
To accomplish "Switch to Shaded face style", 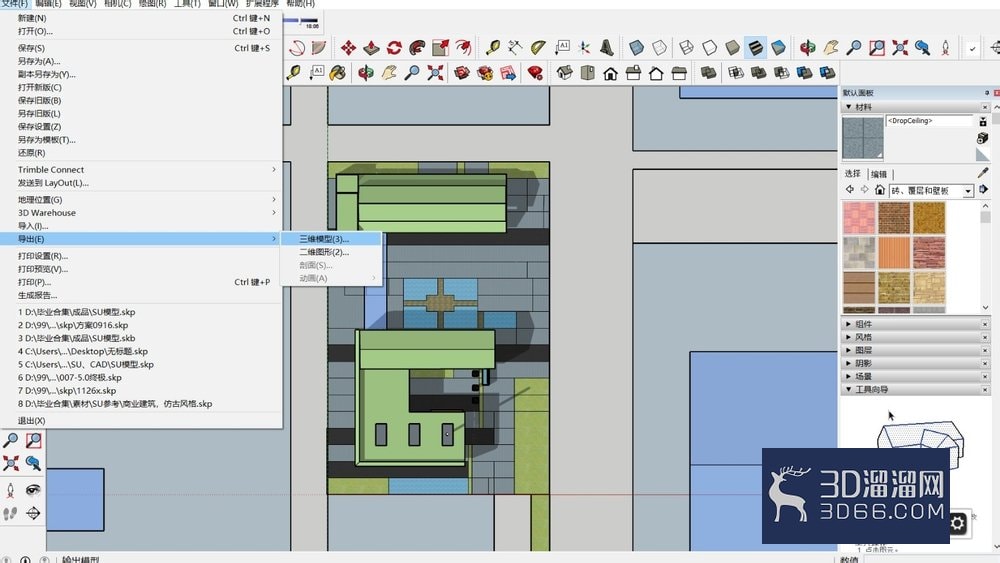I will [732, 48].
